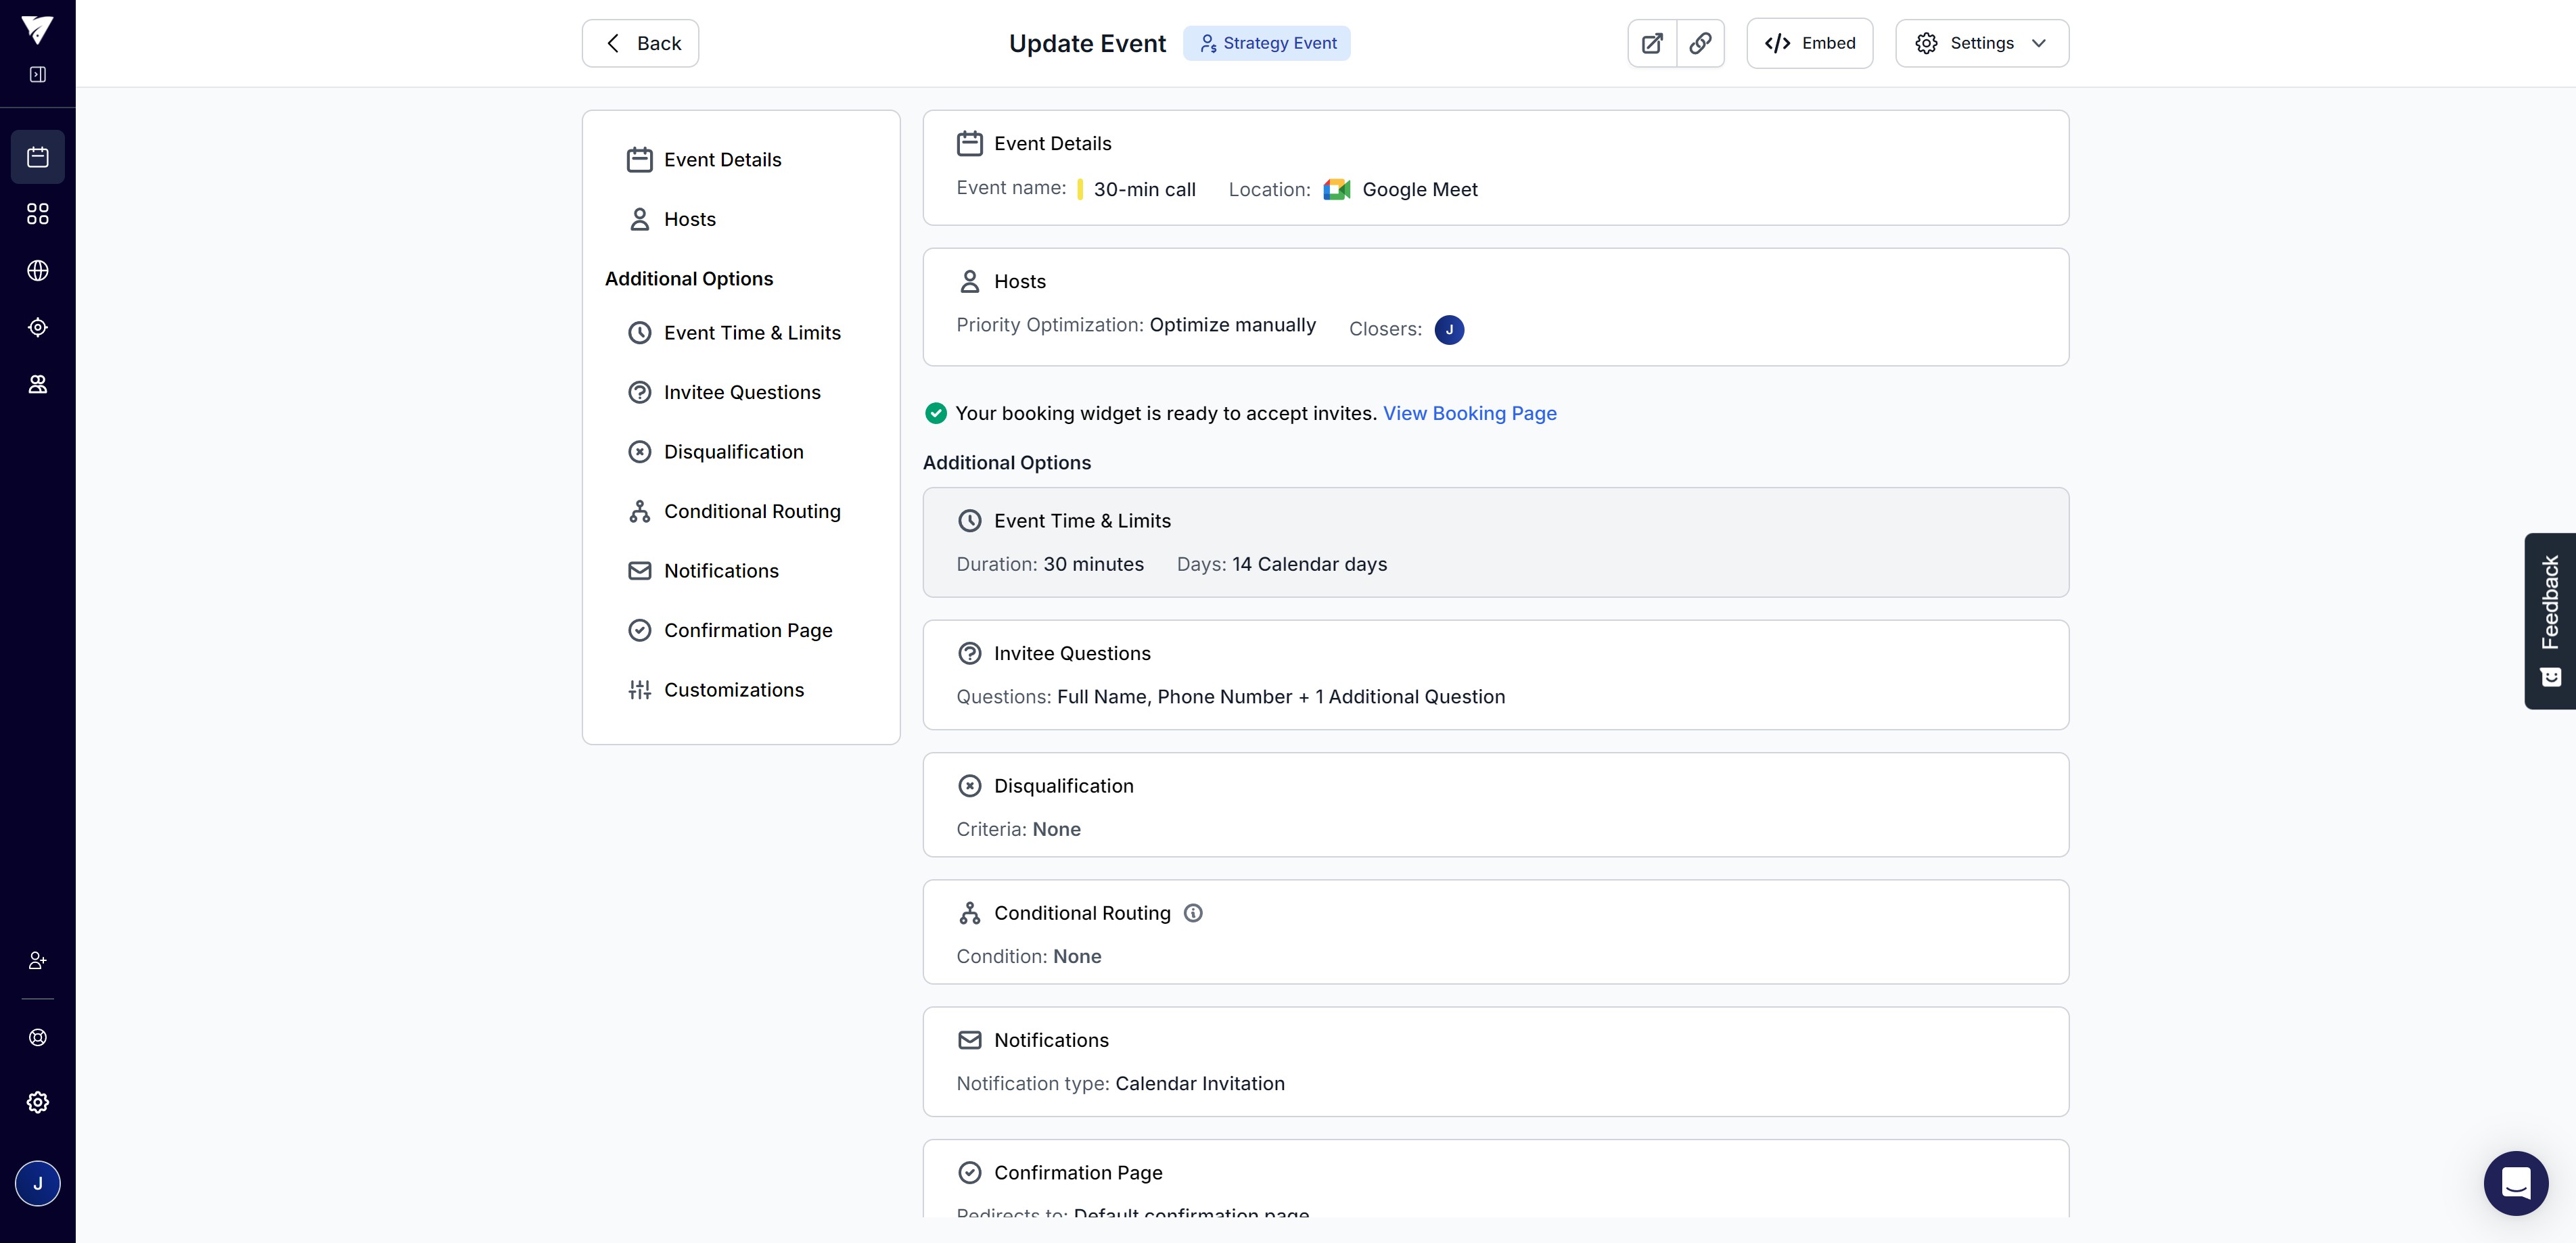Click the open-in-new-window icon in header
The image size is (2576, 1243).
[1652, 43]
